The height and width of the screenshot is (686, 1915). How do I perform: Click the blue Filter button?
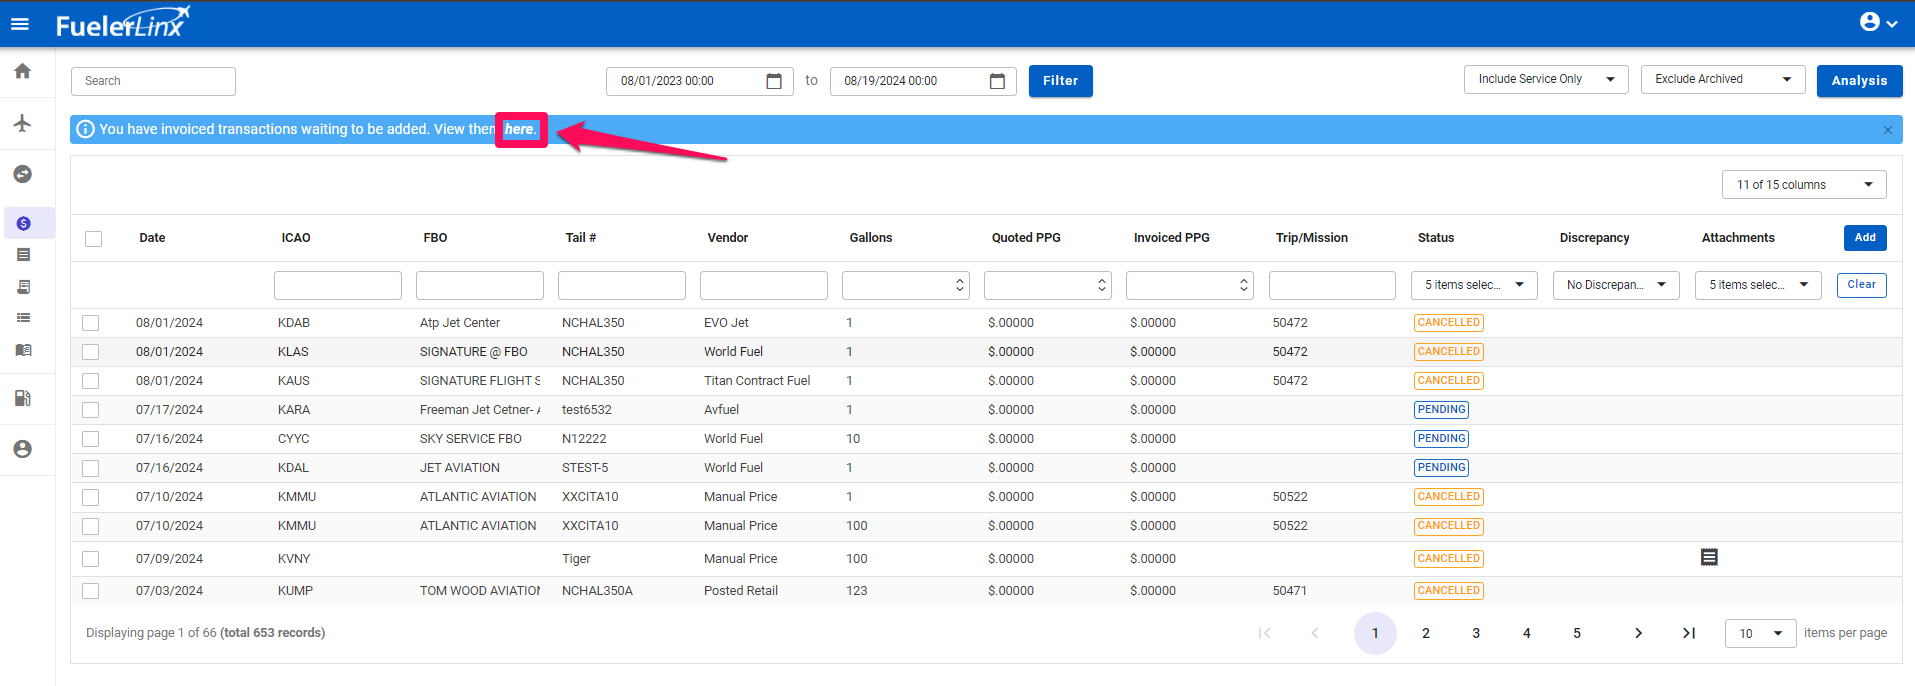(1060, 81)
